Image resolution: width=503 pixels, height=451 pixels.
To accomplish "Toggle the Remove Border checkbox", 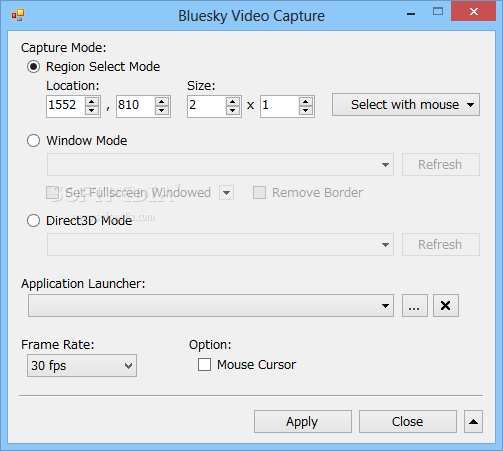I will [x=259, y=193].
